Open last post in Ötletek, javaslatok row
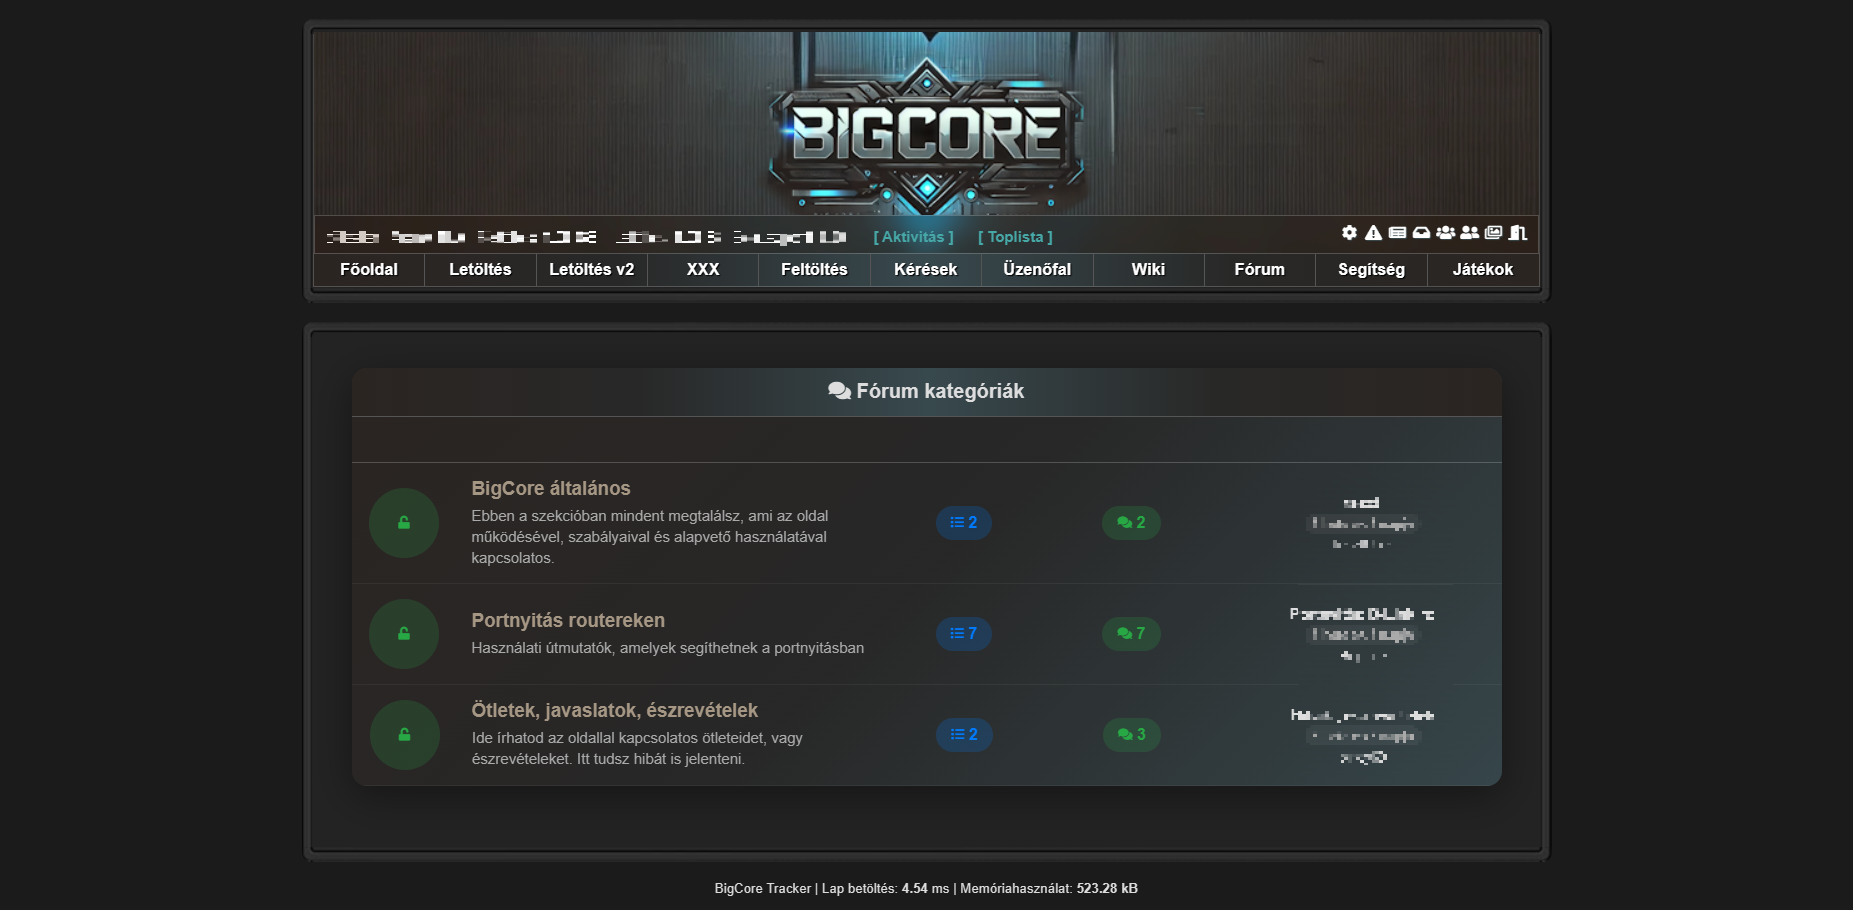Image resolution: width=1853 pixels, height=910 pixels. (x=1362, y=715)
